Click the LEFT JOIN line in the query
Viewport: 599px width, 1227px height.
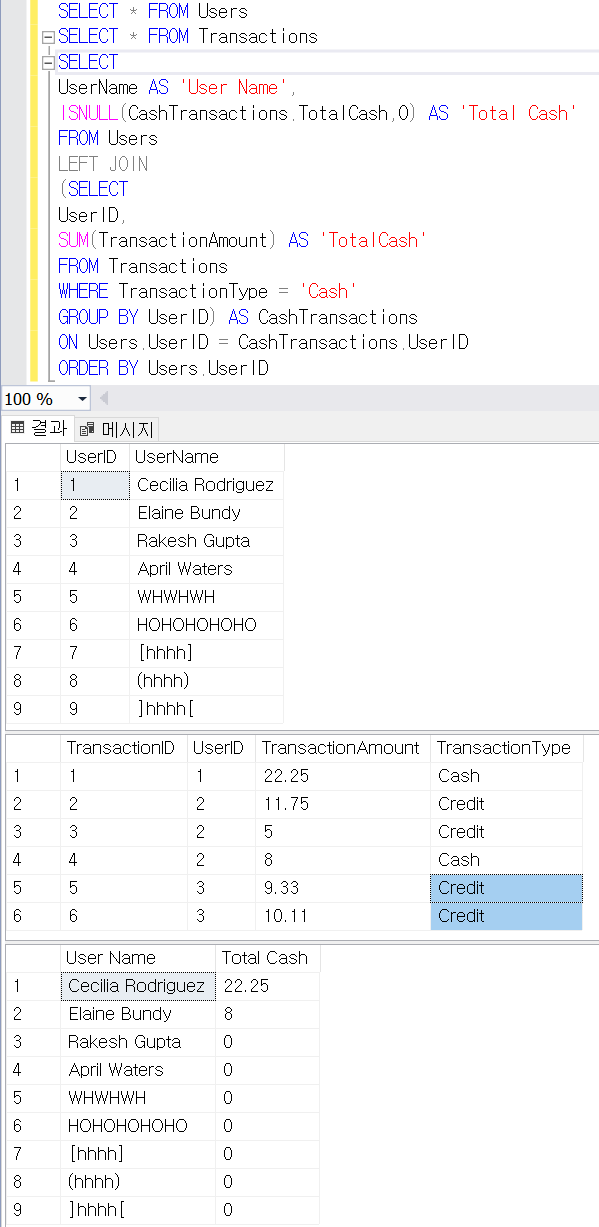coord(103,164)
